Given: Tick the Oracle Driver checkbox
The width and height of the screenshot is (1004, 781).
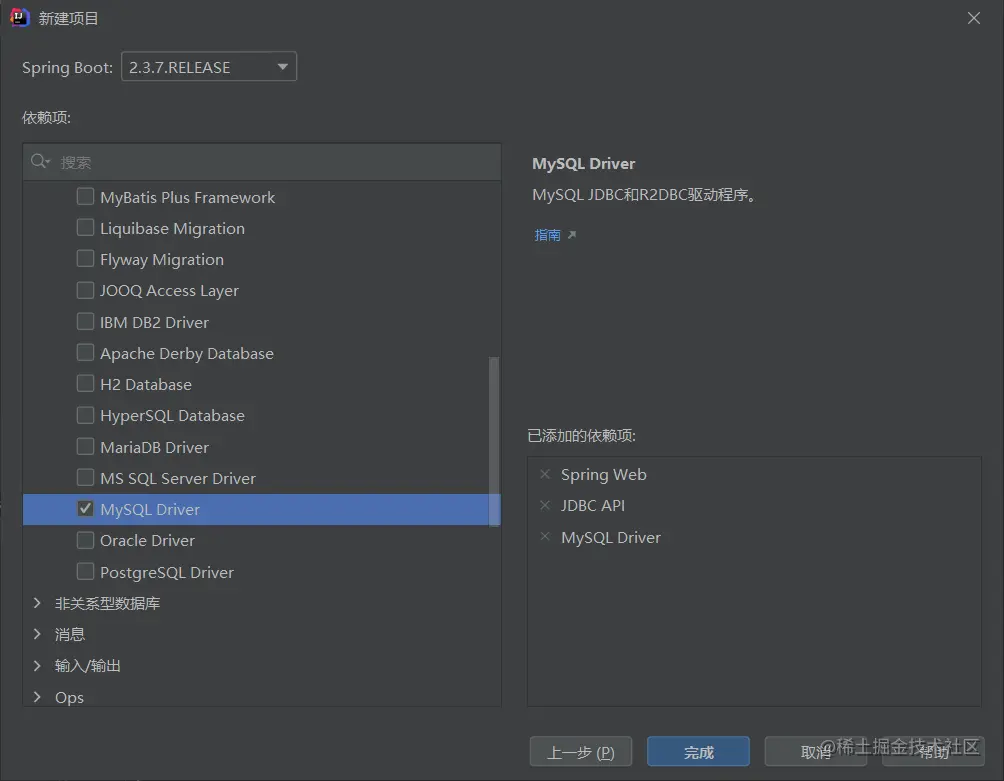Looking at the screenshot, I should tap(85, 540).
